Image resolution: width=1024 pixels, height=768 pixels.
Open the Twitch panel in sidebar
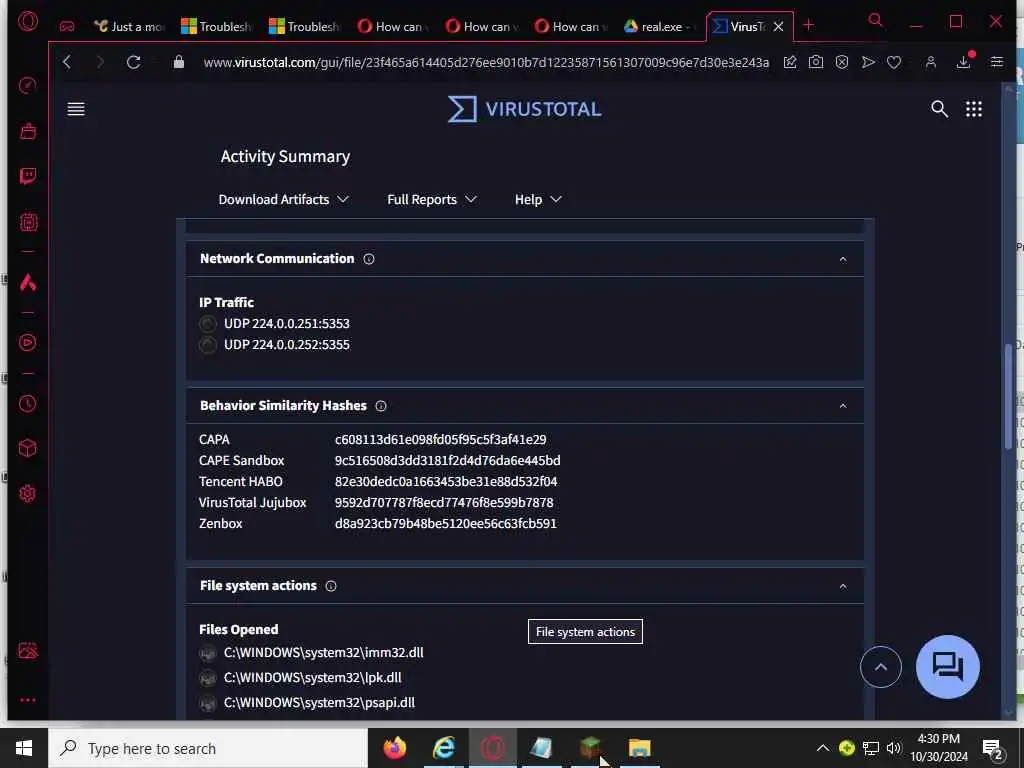(28, 176)
